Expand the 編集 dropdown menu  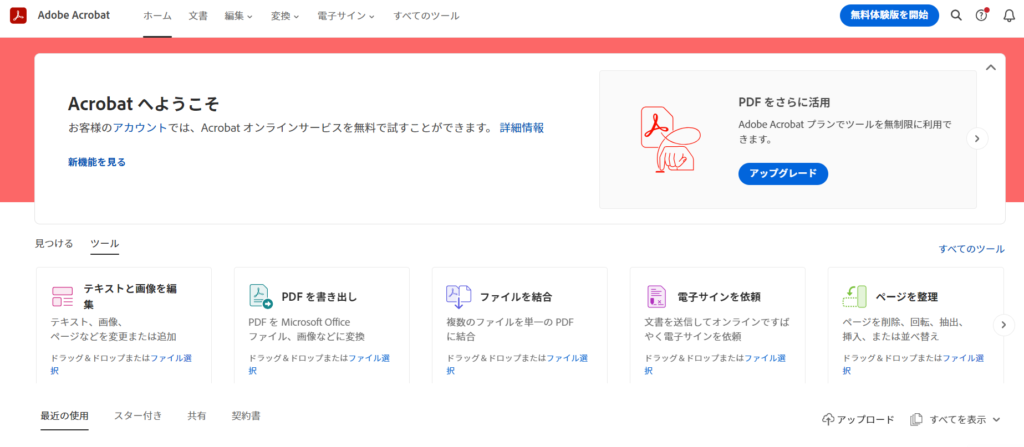coord(238,16)
